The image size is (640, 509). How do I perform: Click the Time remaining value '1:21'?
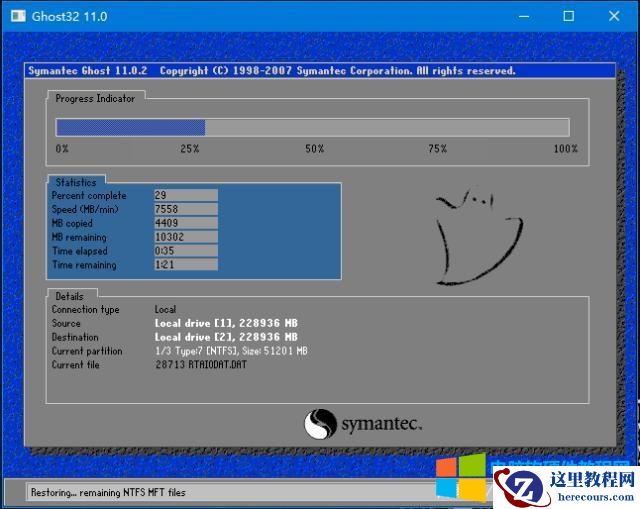pyautogui.click(x=186, y=265)
